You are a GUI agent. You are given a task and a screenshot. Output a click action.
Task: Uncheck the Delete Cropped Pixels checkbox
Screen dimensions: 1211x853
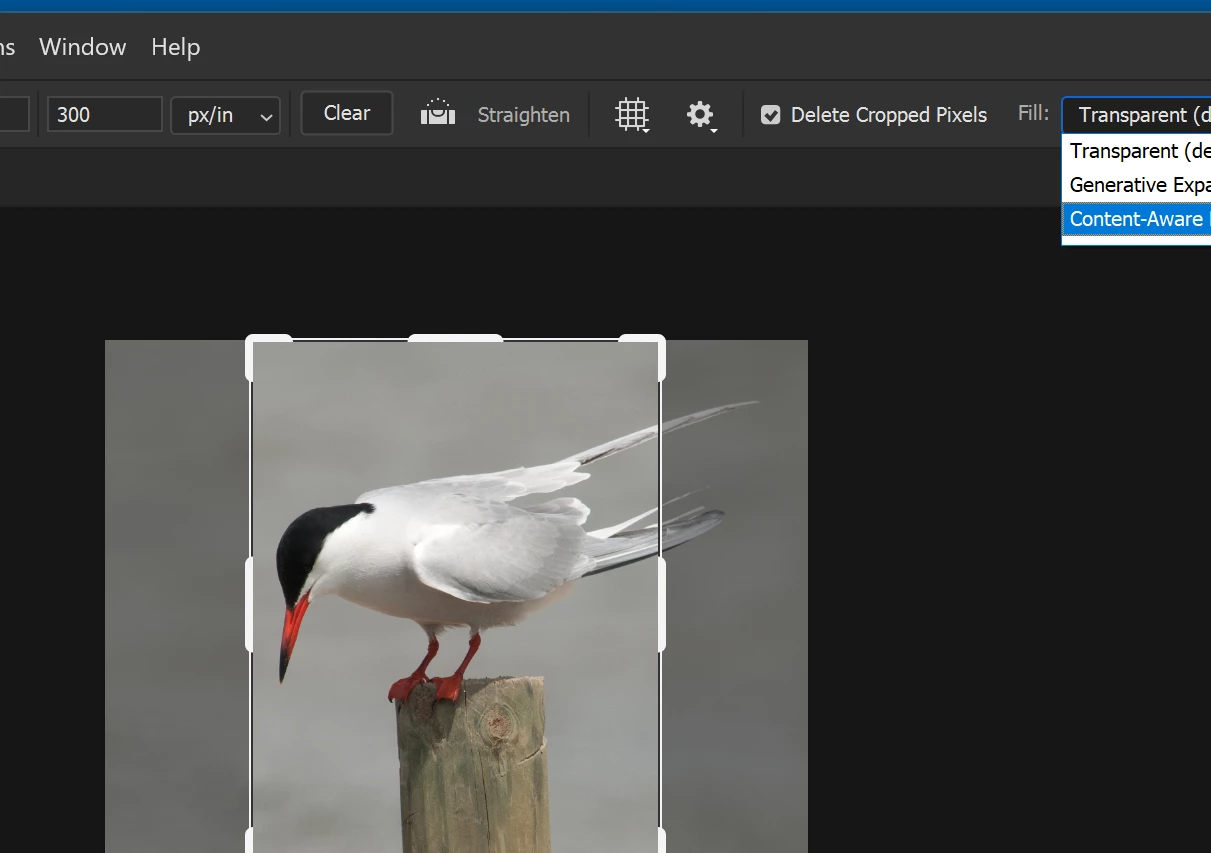click(x=770, y=115)
